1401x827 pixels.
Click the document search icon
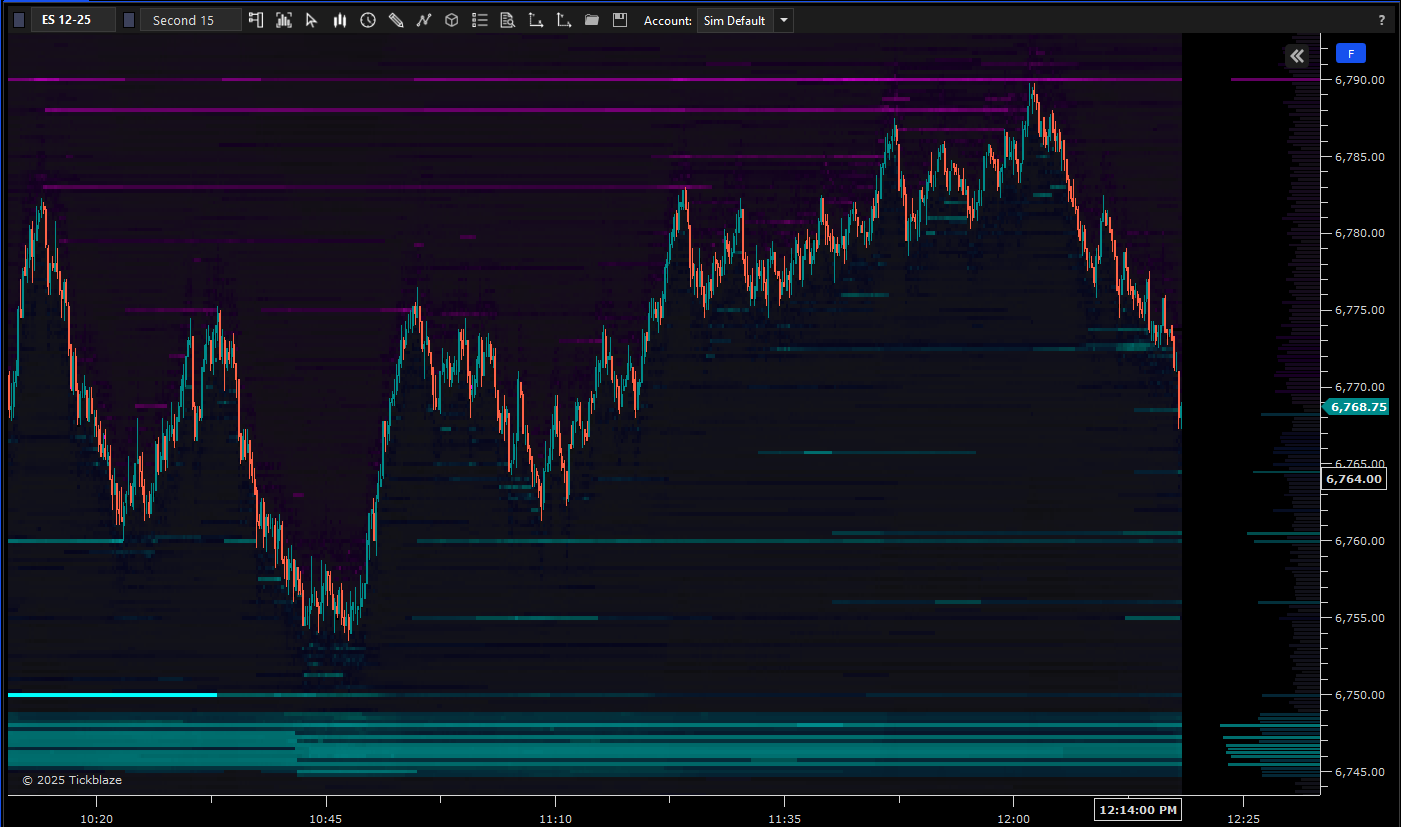[508, 20]
